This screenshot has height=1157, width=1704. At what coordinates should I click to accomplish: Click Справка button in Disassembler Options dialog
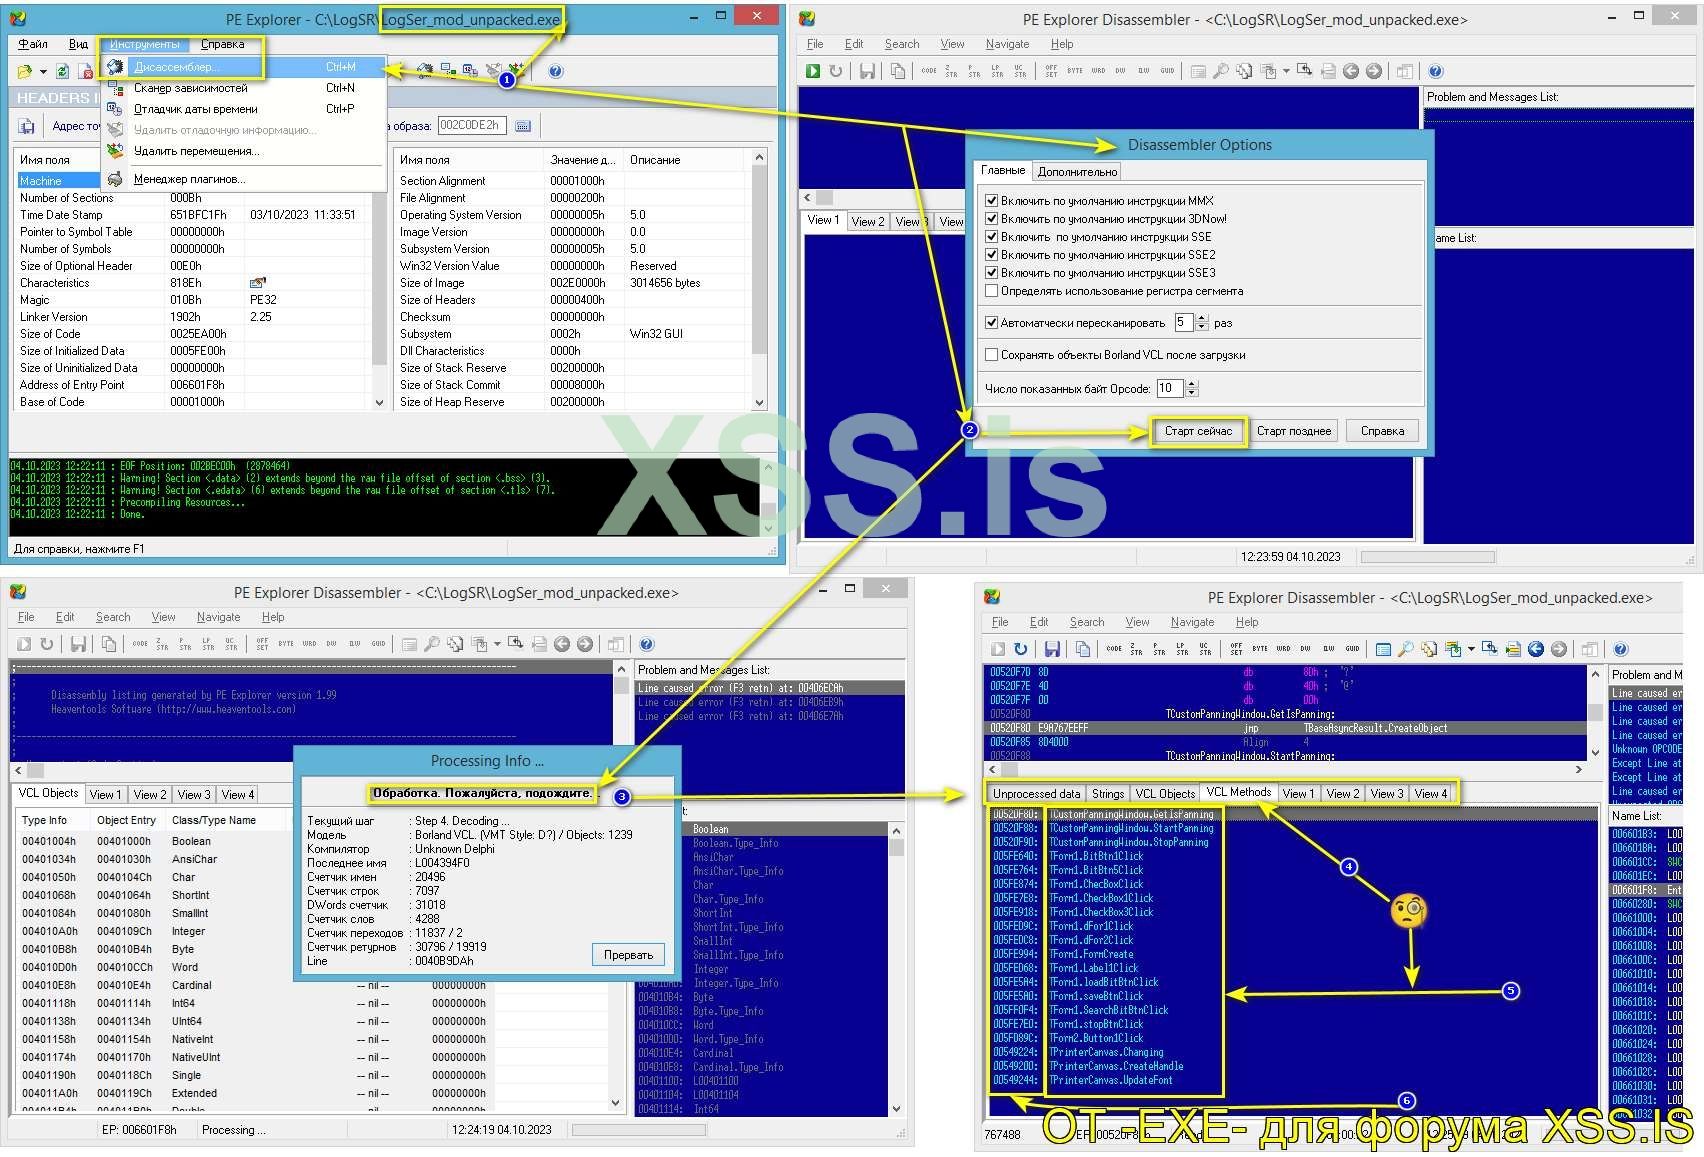1382,431
